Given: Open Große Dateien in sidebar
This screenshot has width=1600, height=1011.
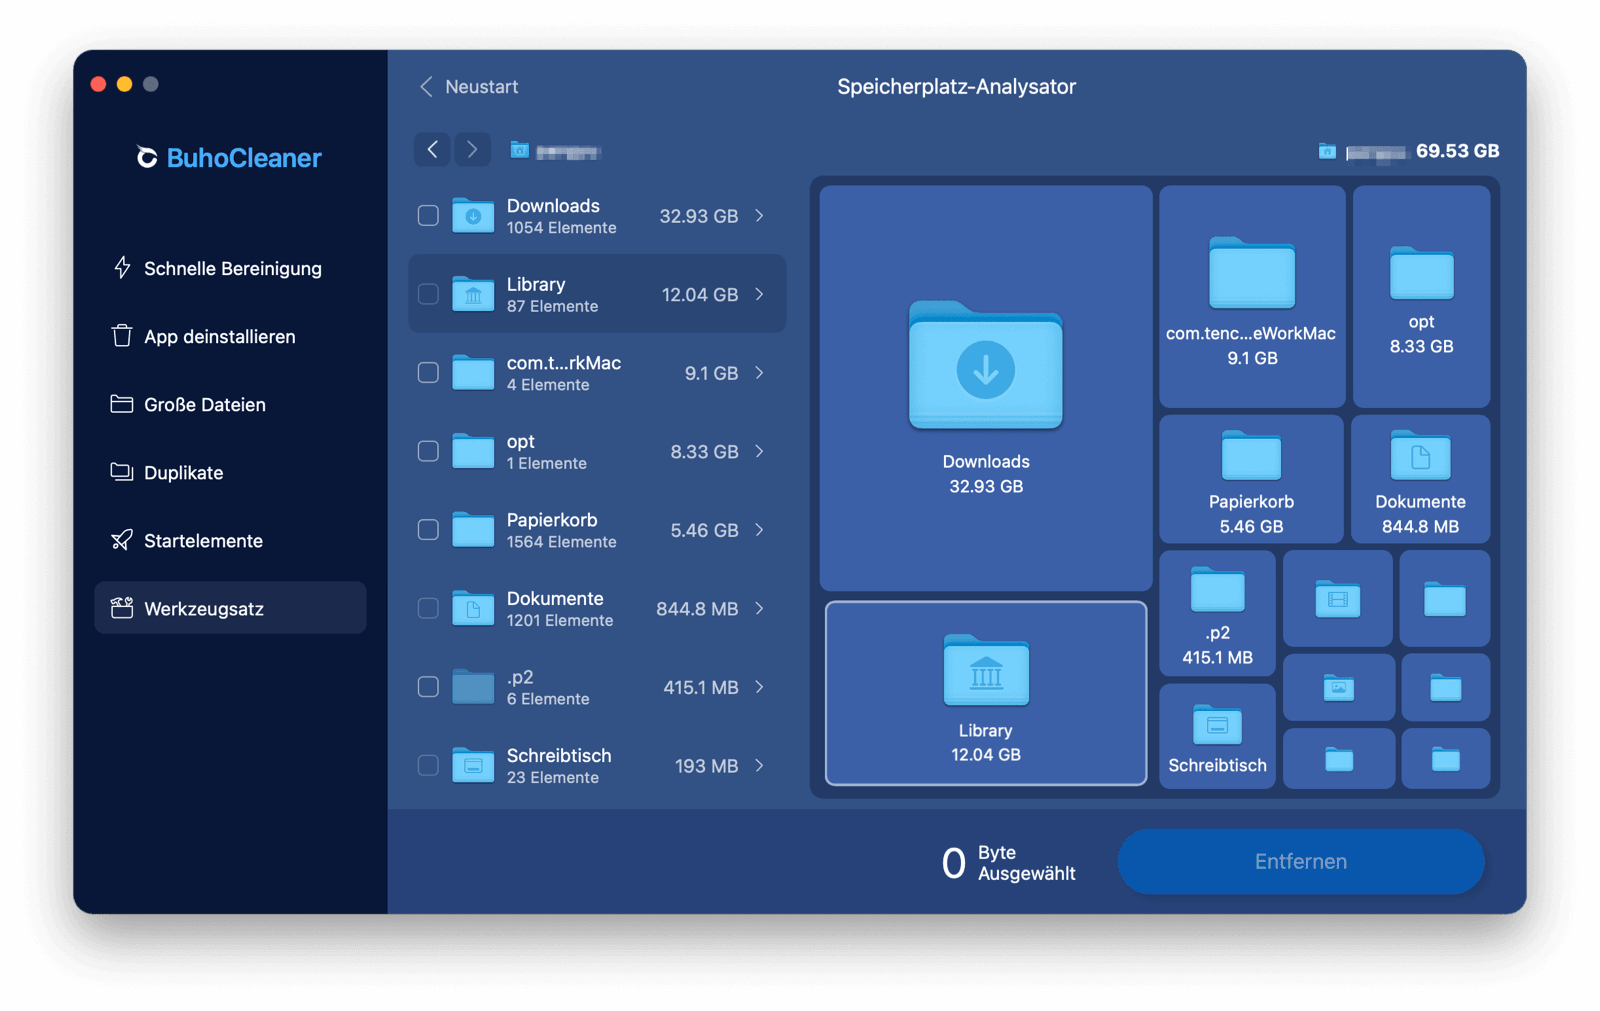Looking at the screenshot, I should tap(230, 404).
